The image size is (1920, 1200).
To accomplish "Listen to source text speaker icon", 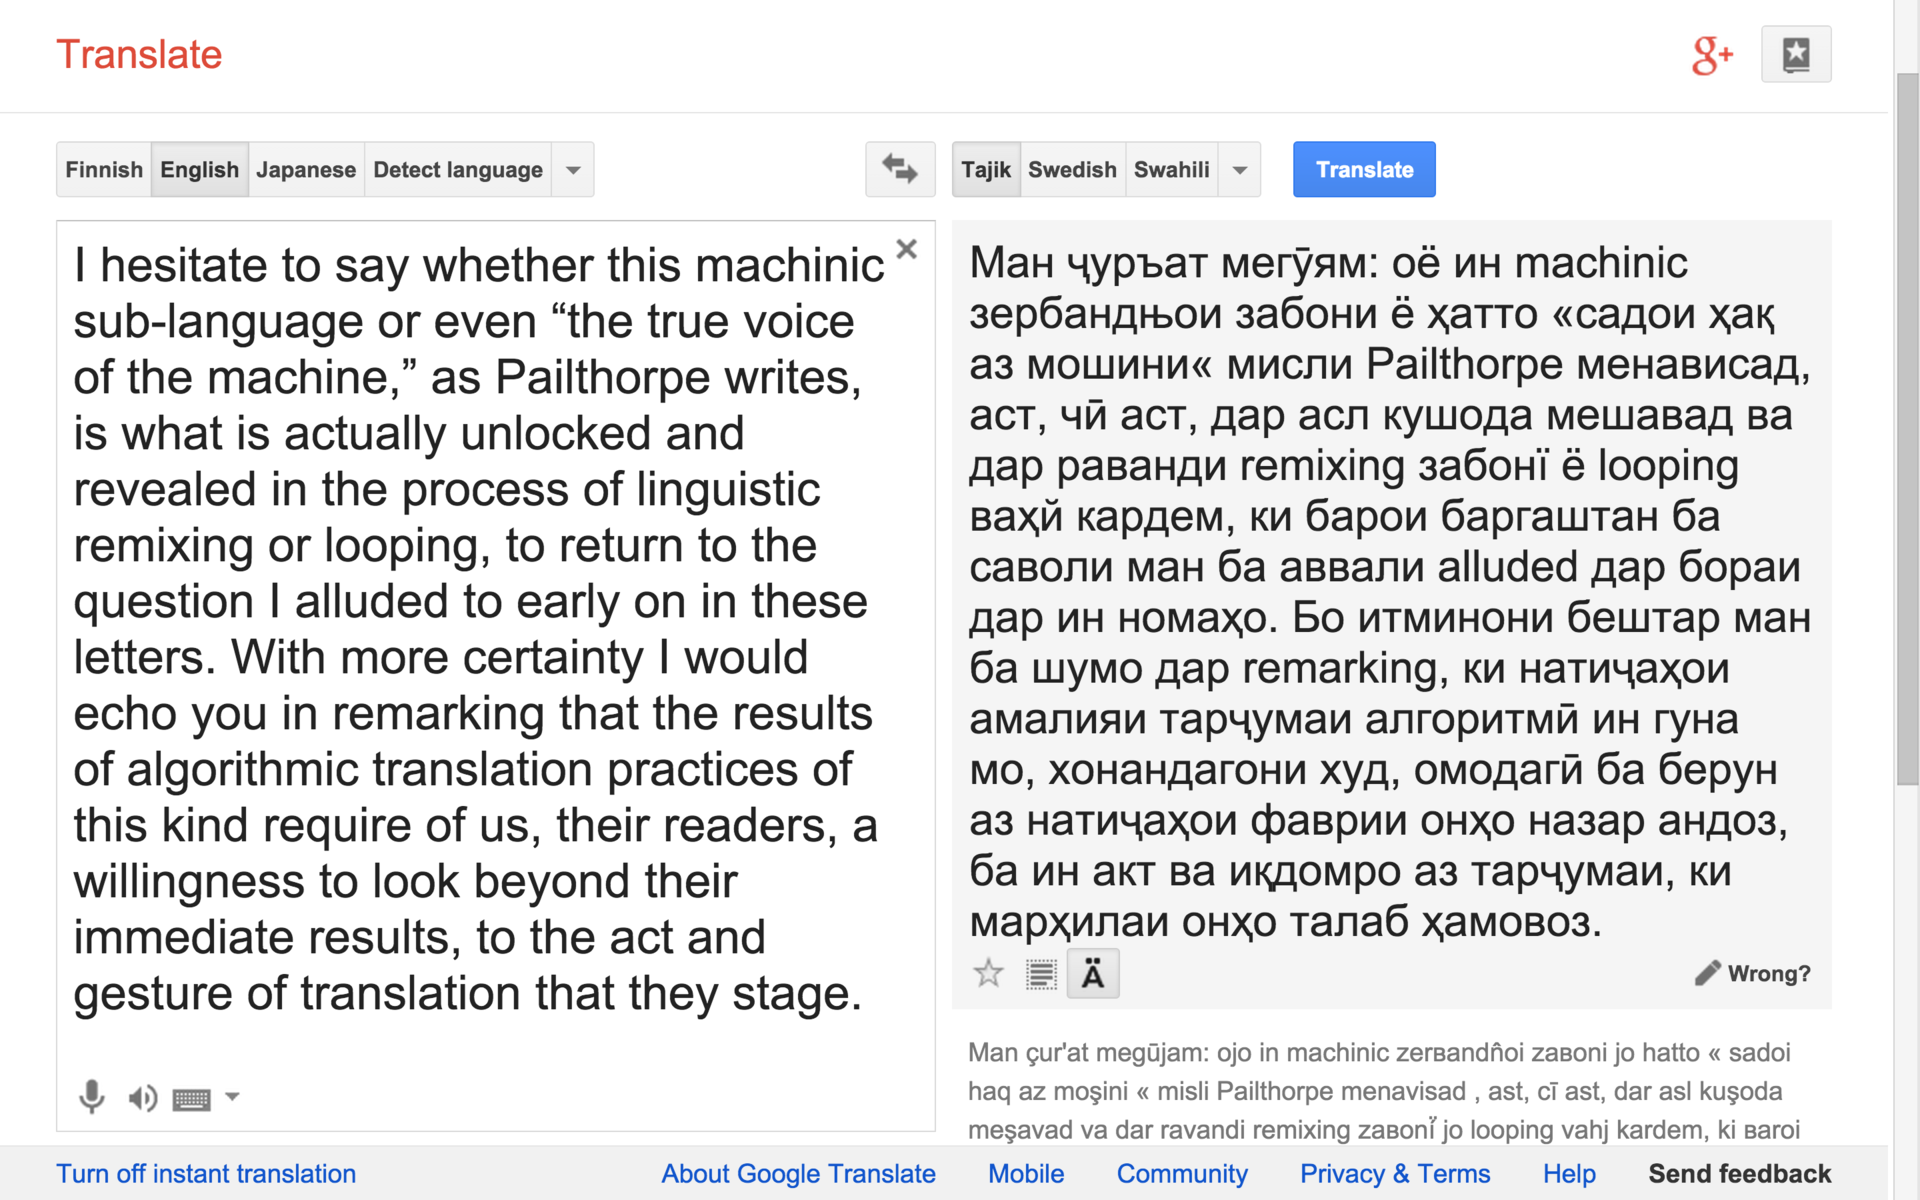I will click(x=143, y=1098).
